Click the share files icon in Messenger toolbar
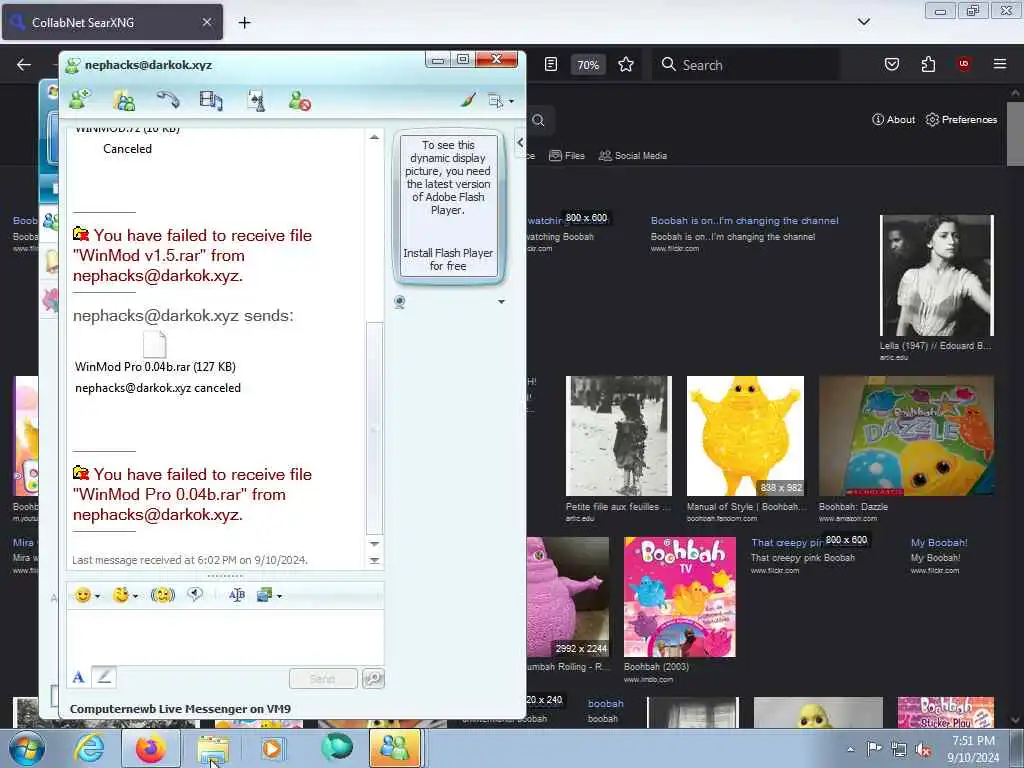Image resolution: width=1024 pixels, height=768 pixels. coord(124,100)
